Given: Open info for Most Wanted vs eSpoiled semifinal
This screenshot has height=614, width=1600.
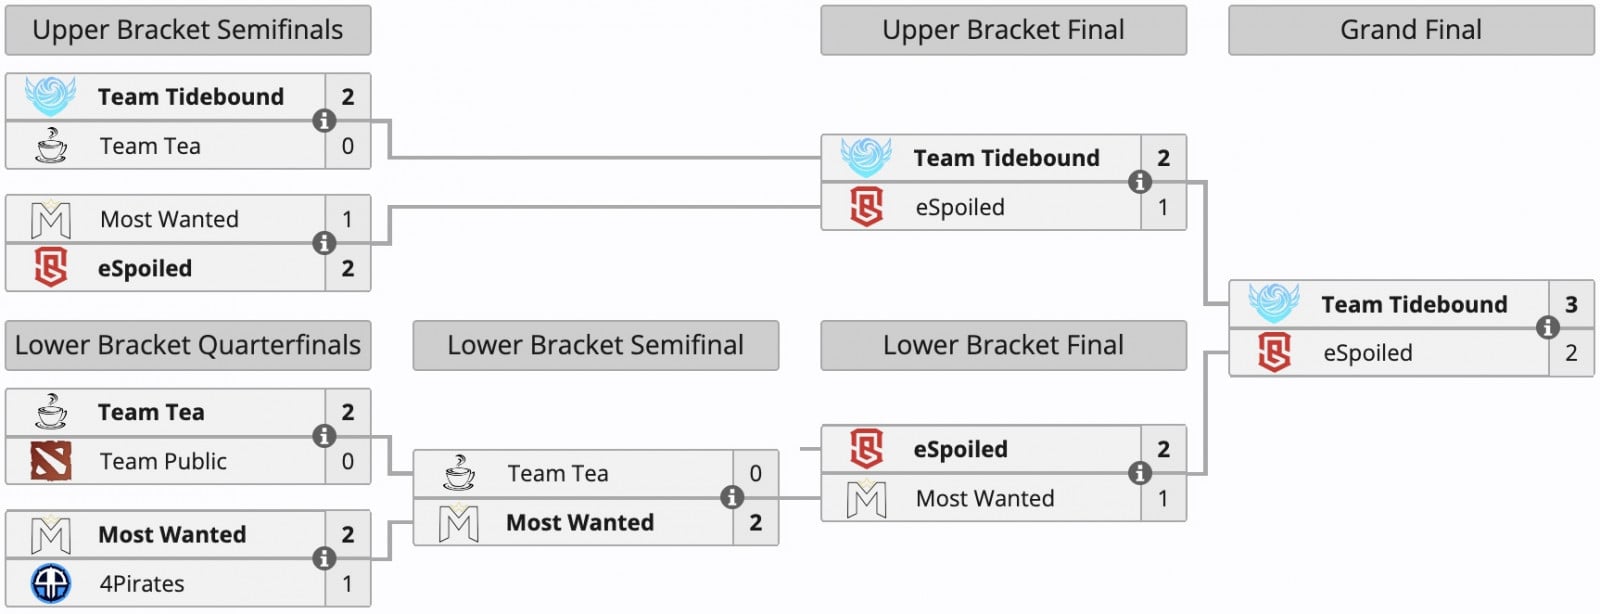Looking at the screenshot, I should 324,243.
